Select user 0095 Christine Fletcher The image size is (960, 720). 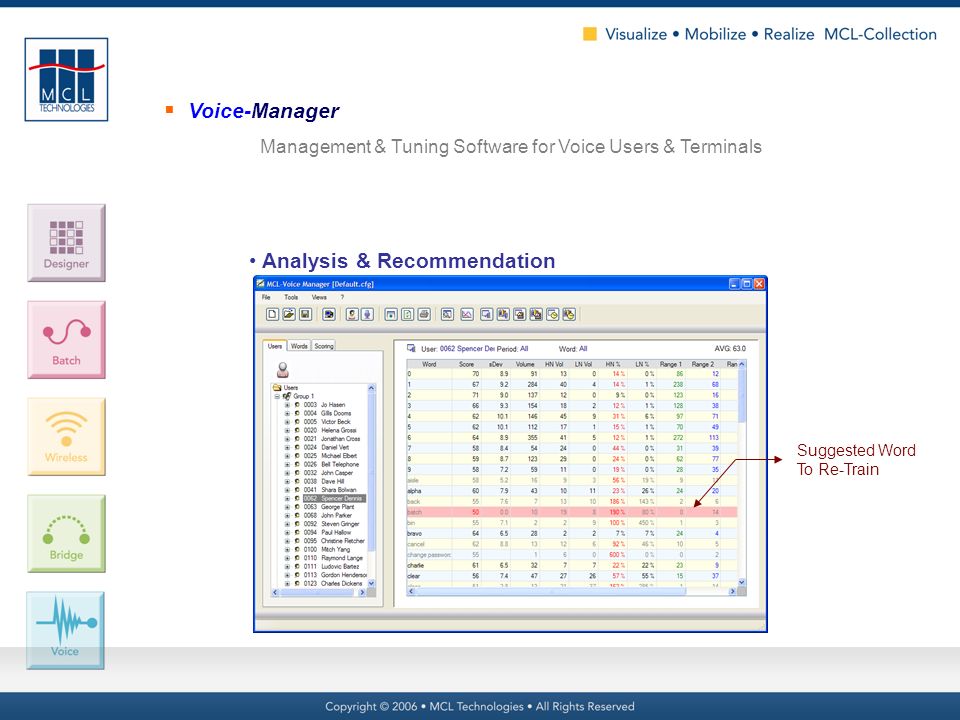[334, 541]
